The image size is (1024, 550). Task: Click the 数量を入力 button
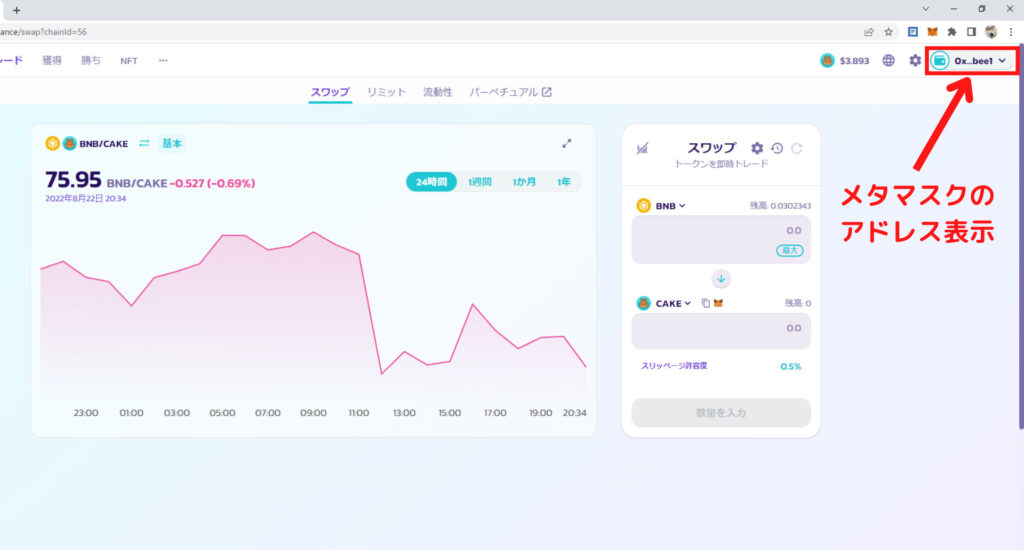[x=721, y=413]
